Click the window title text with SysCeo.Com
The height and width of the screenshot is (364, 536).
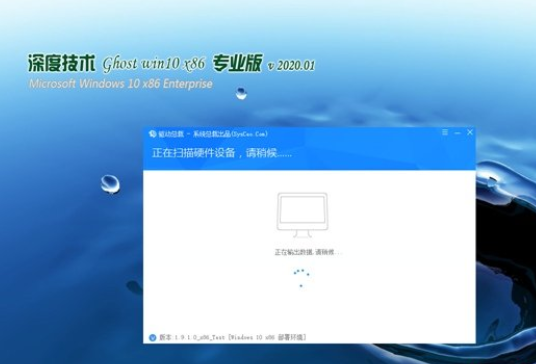click(212, 134)
